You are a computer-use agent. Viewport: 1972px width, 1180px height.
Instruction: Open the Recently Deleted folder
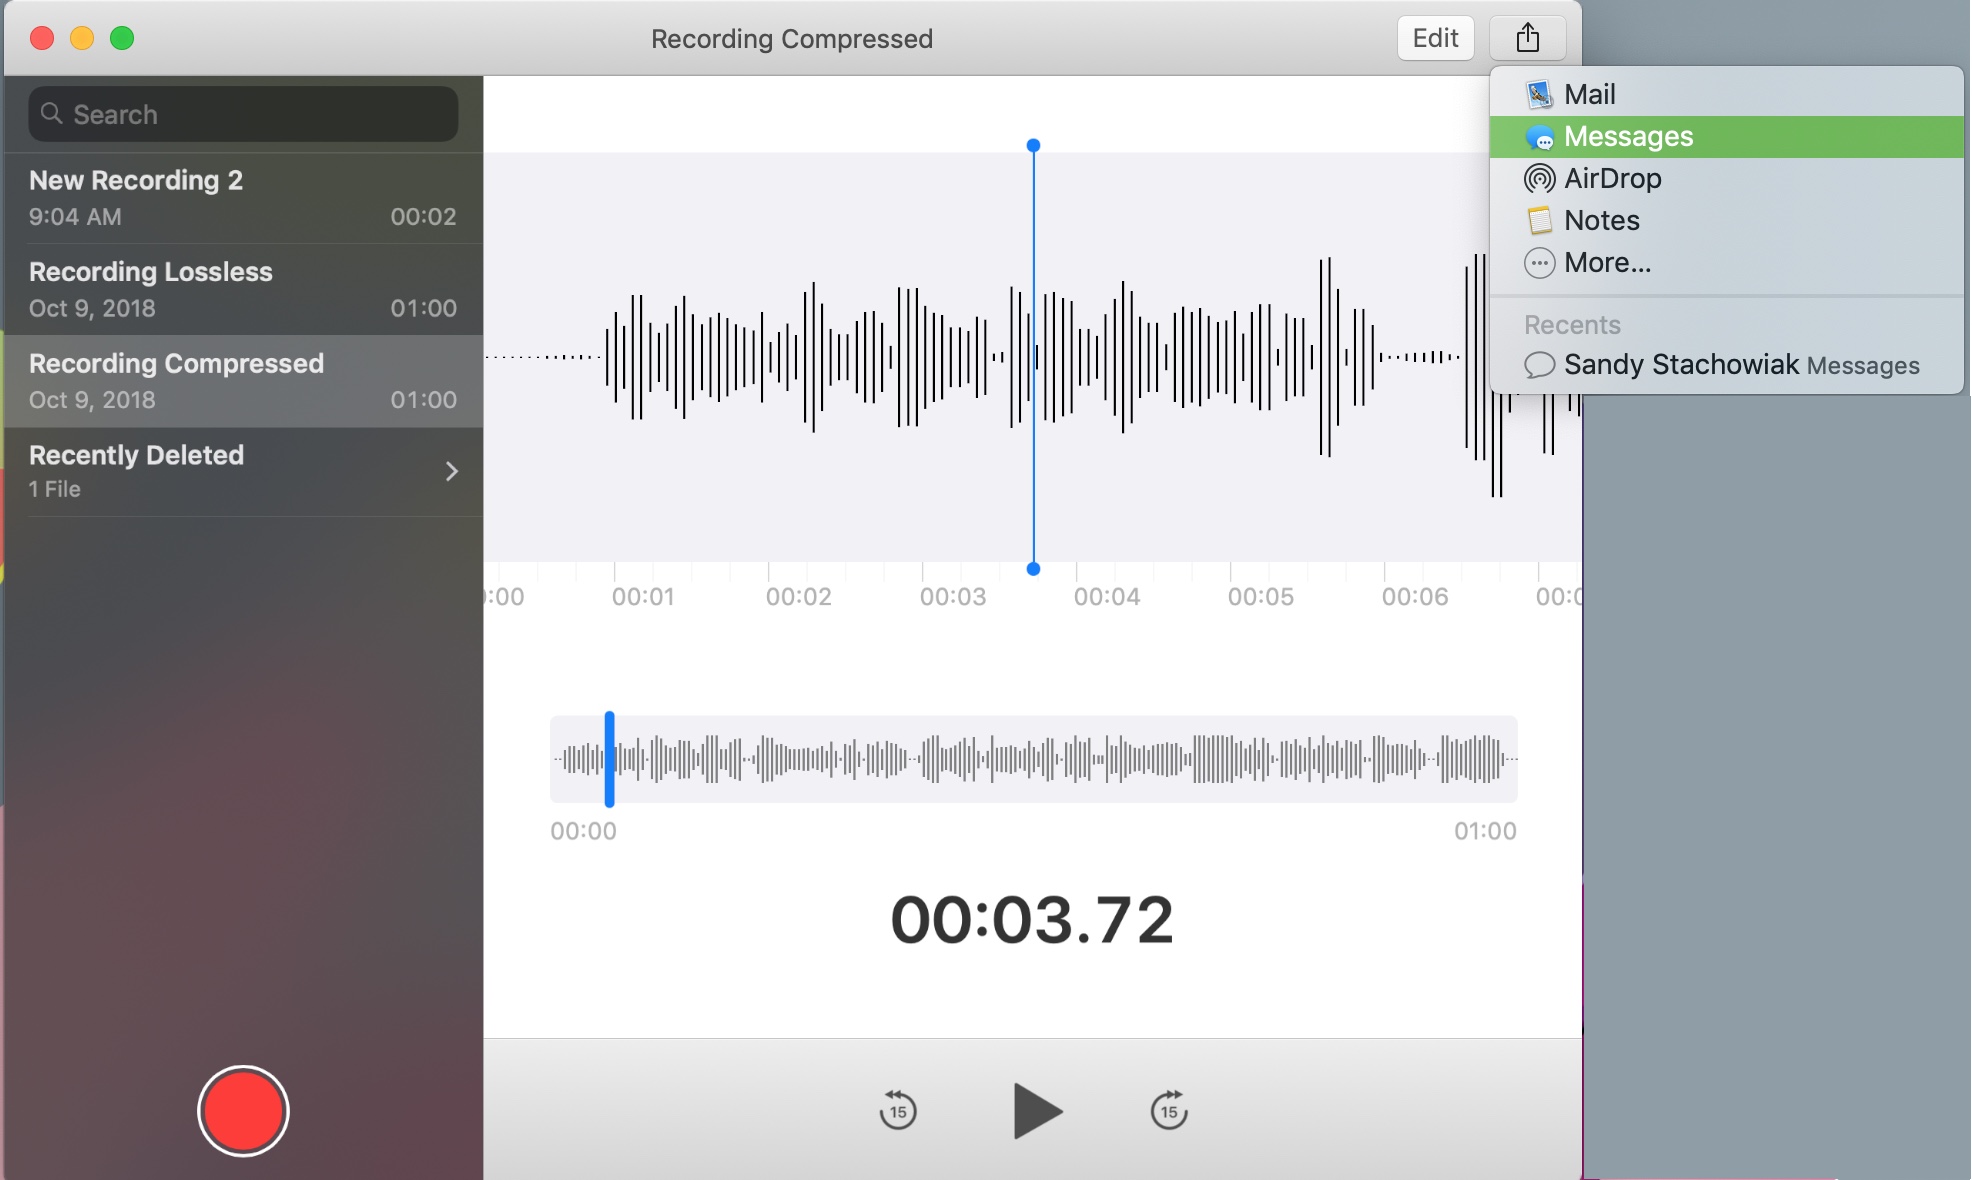point(243,472)
